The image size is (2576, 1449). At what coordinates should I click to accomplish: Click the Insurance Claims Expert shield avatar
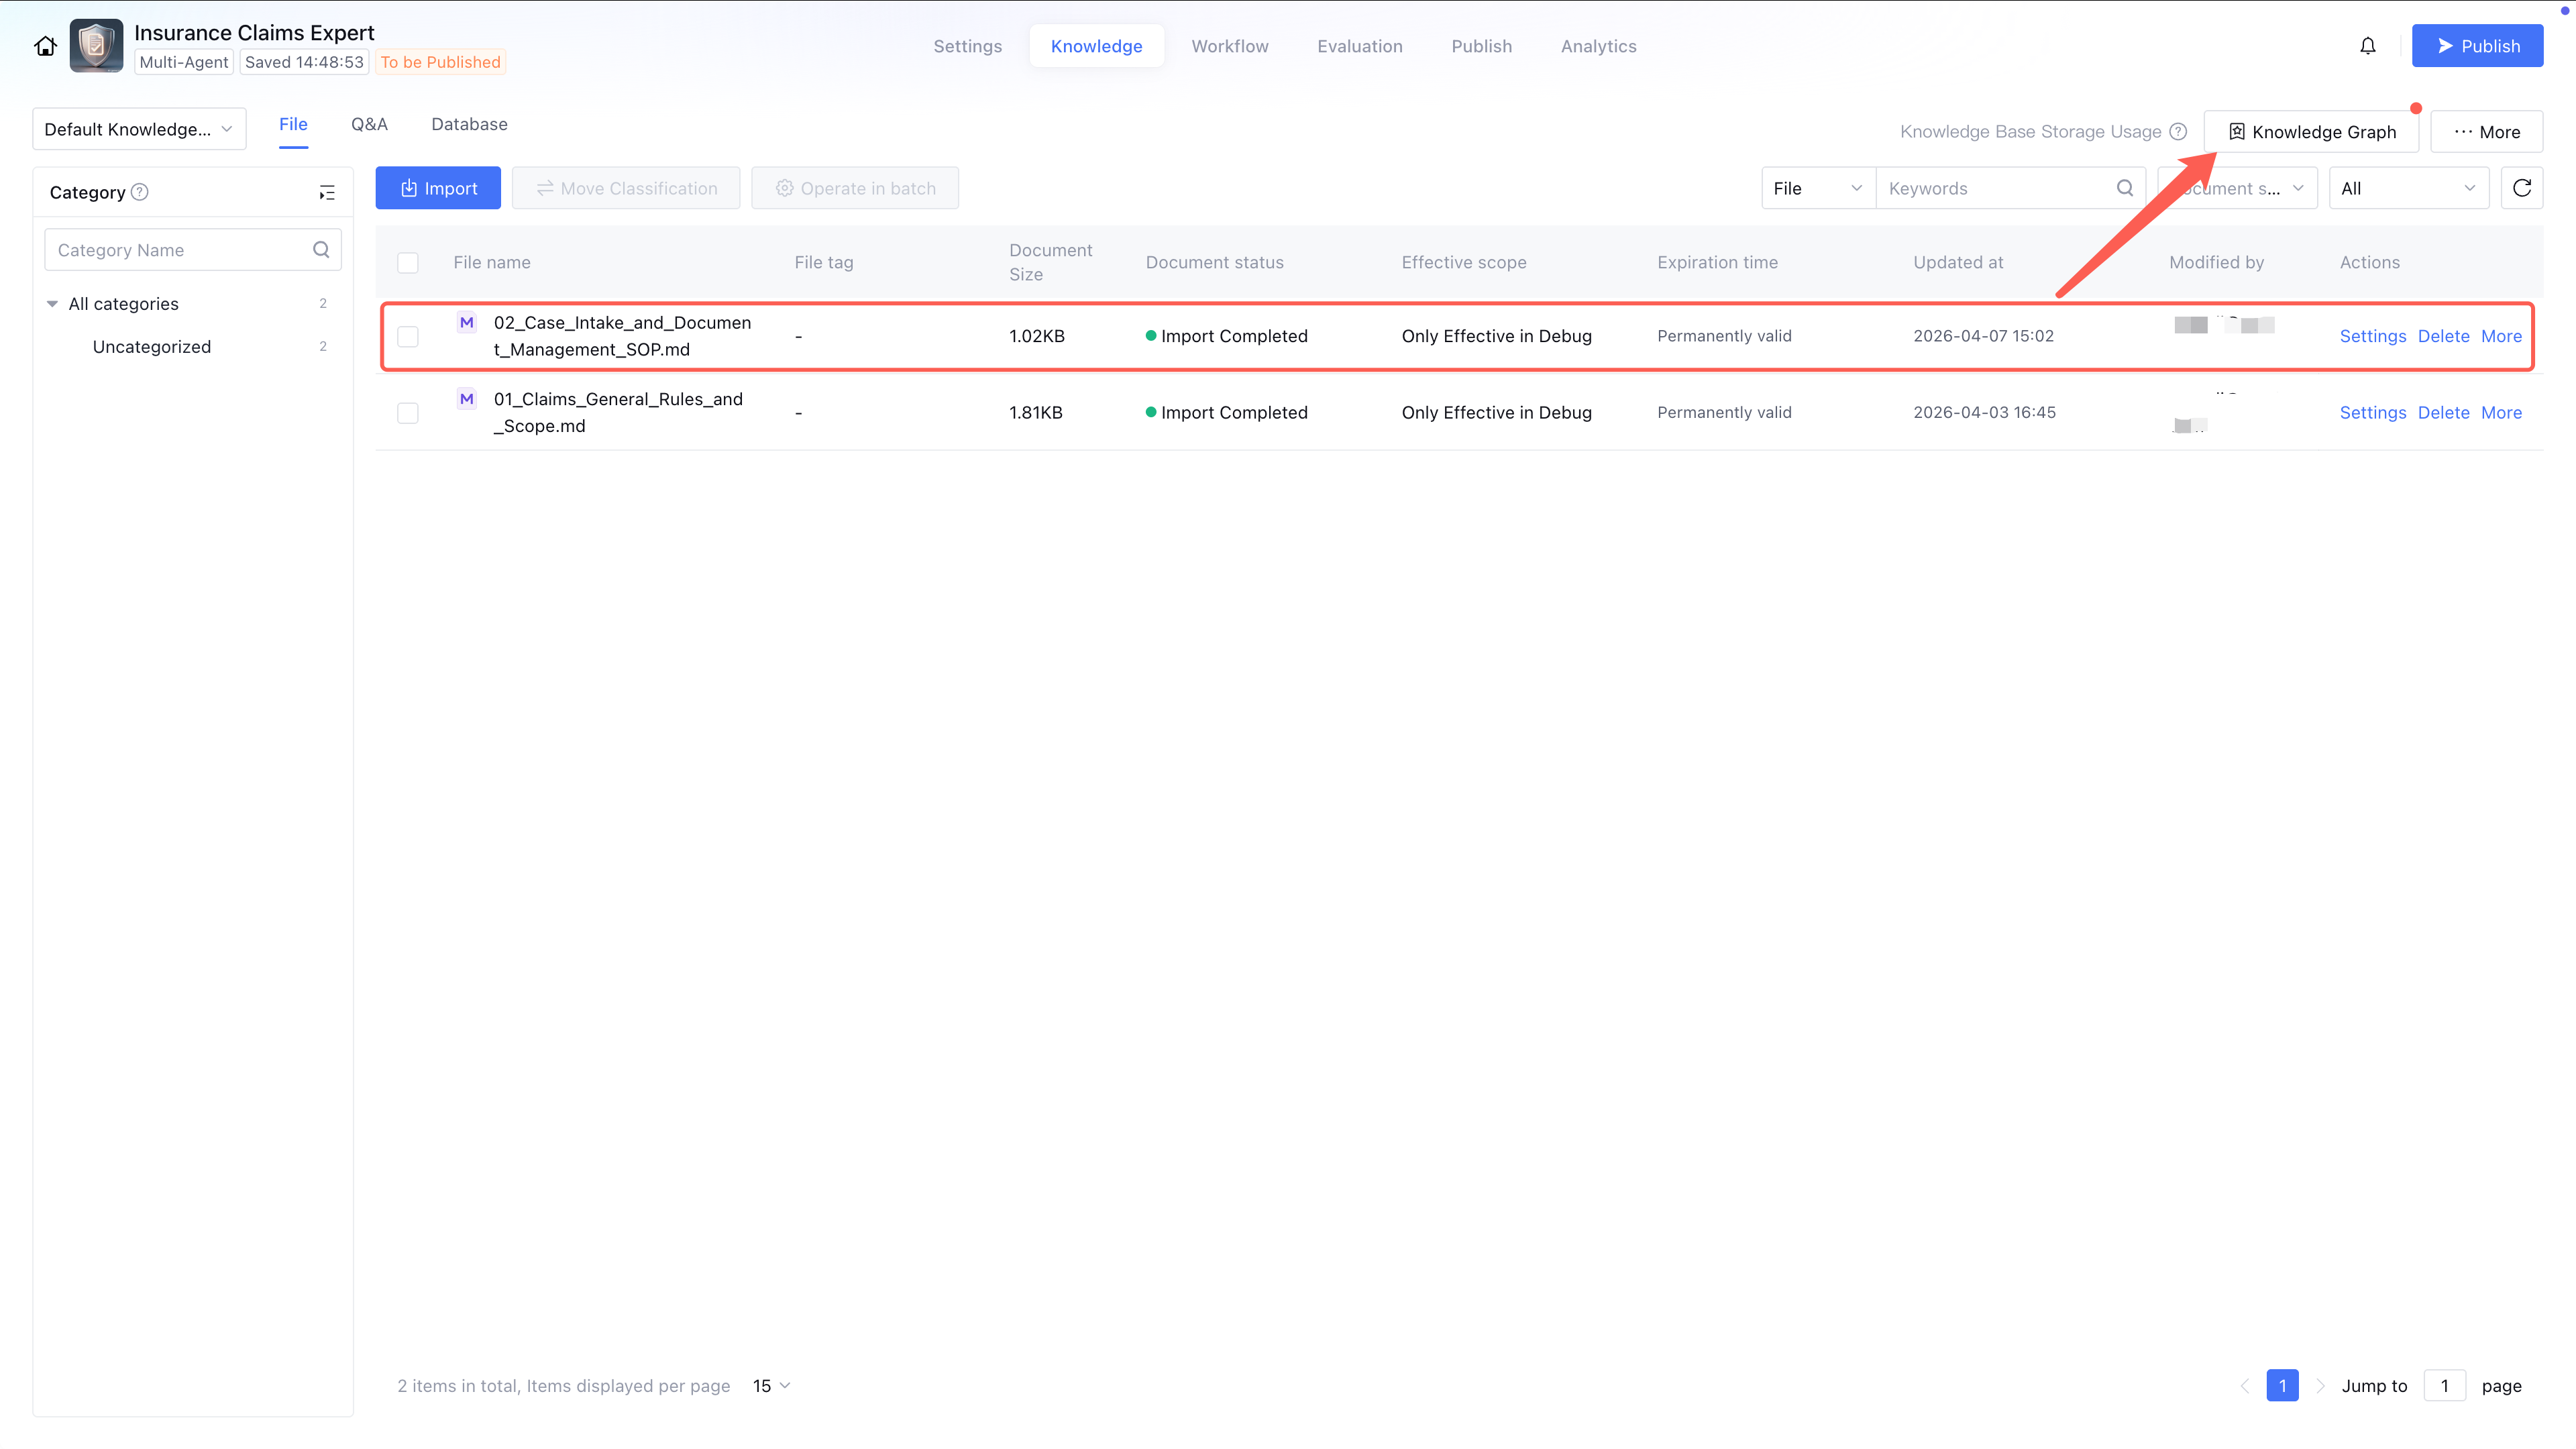pyautogui.click(x=96, y=46)
